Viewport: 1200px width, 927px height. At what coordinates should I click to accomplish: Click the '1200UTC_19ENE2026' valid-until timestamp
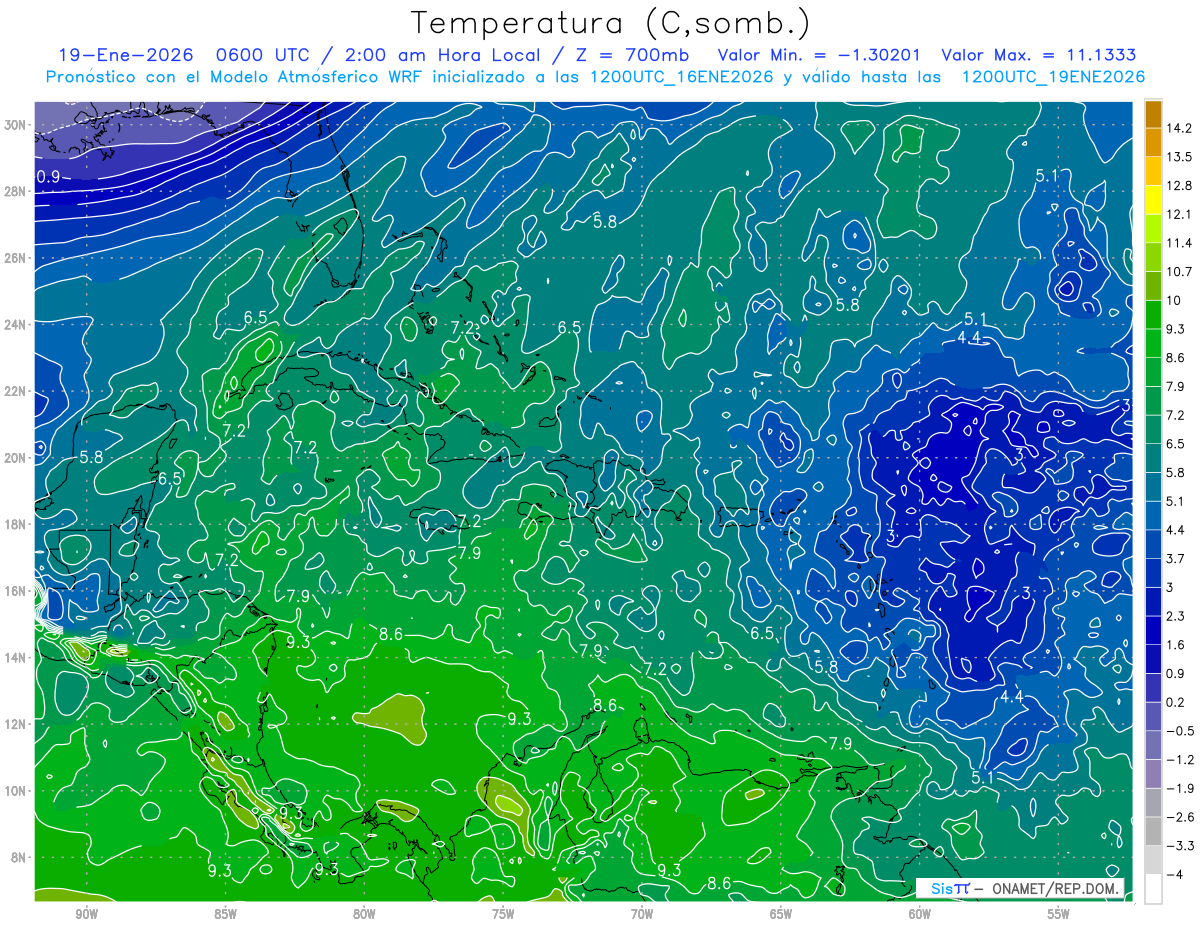[1053, 77]
